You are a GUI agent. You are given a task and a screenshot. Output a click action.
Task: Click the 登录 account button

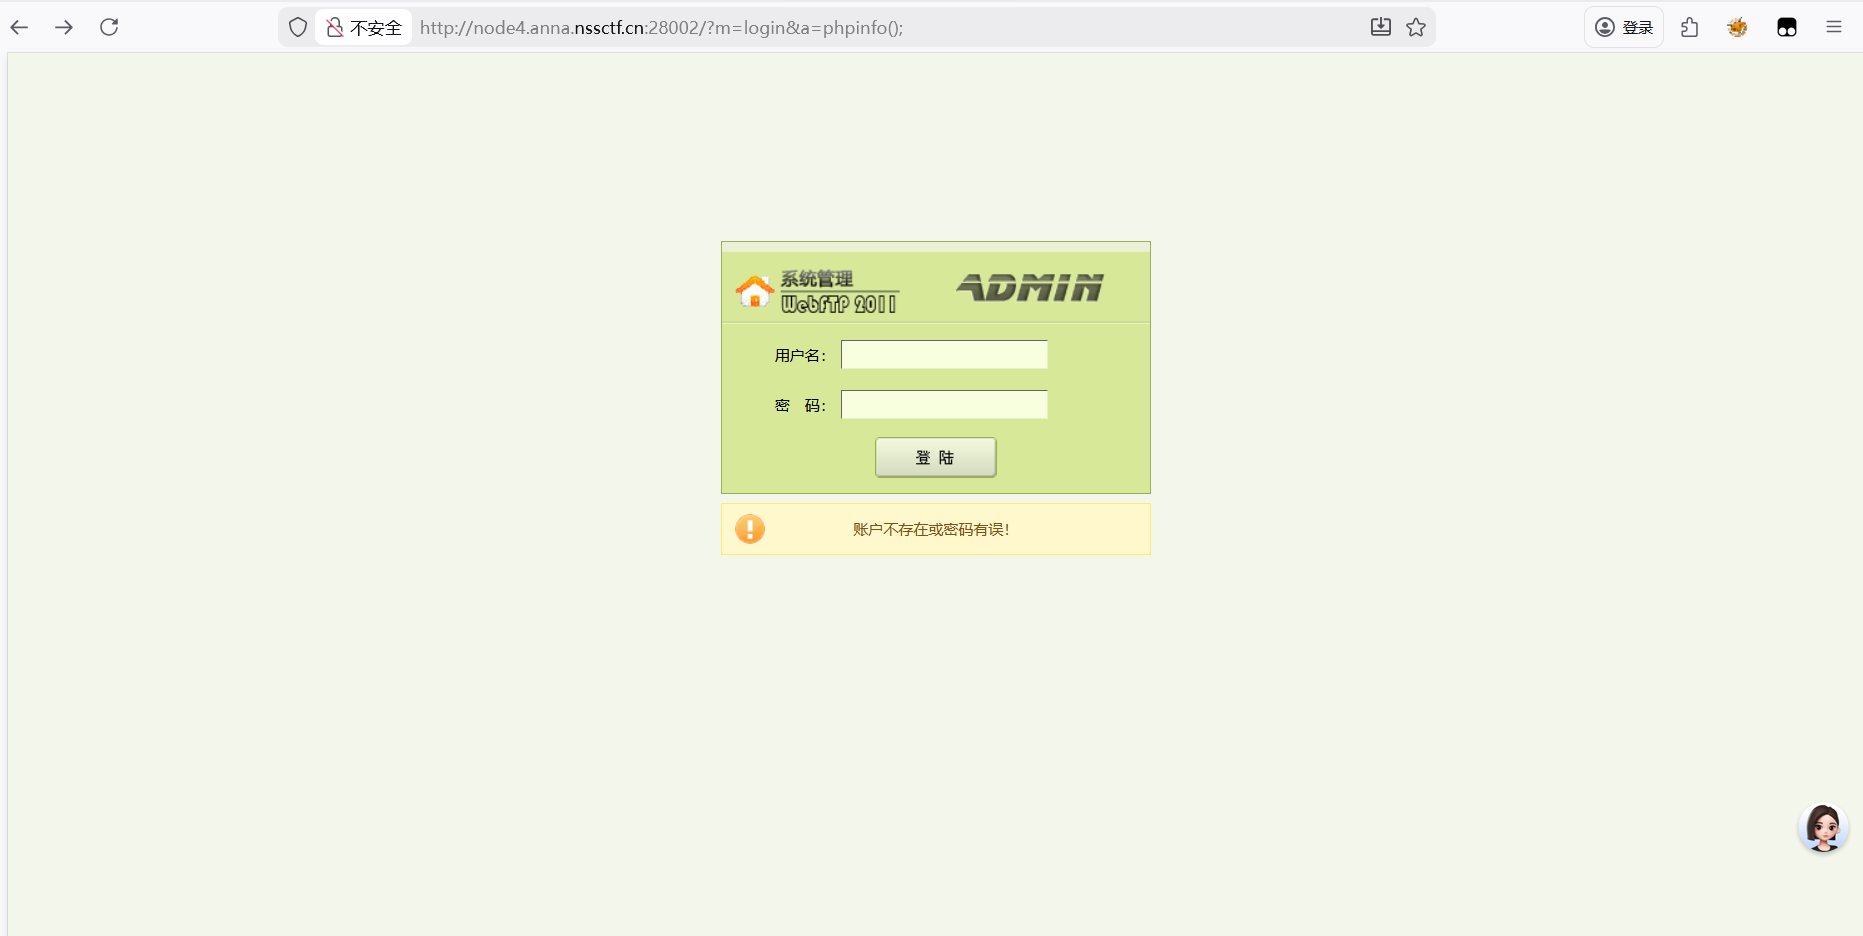click(x=1624, y=27)
